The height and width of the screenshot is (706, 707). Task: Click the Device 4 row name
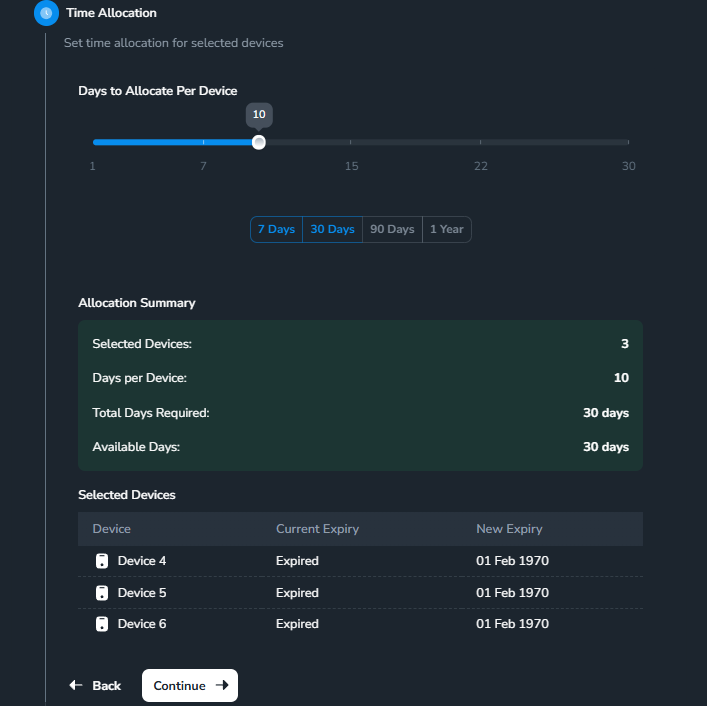(142, 561)
